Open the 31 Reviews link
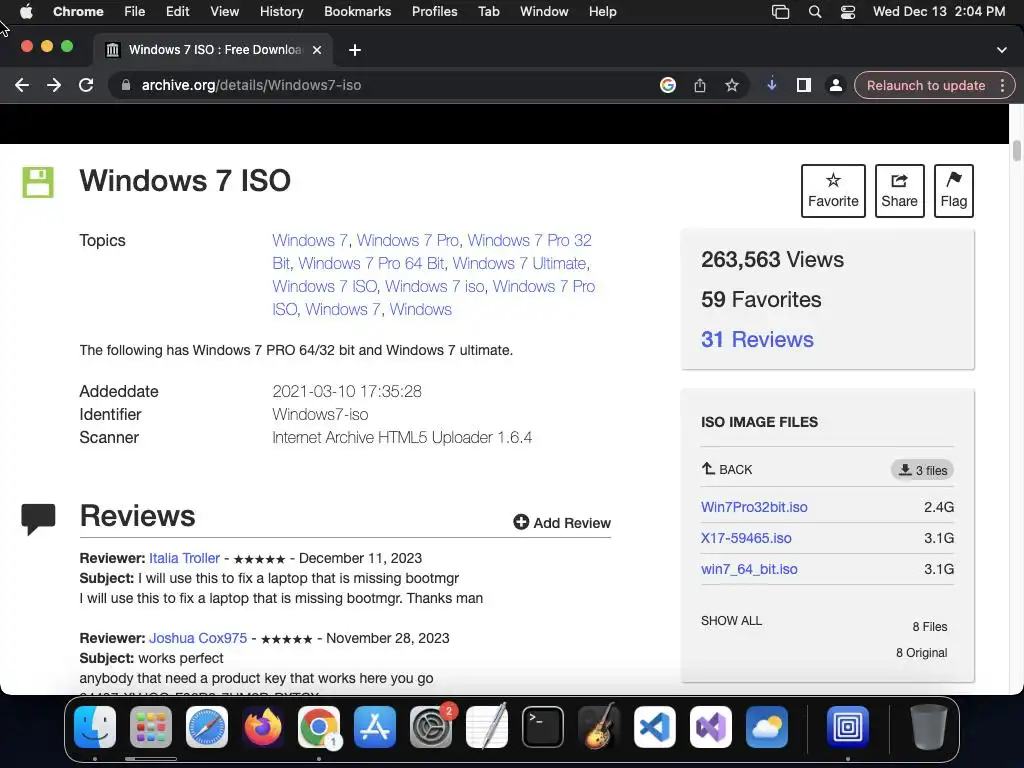Image resolution: width=1024 pixels, height=768 pixels. (757, 340)
